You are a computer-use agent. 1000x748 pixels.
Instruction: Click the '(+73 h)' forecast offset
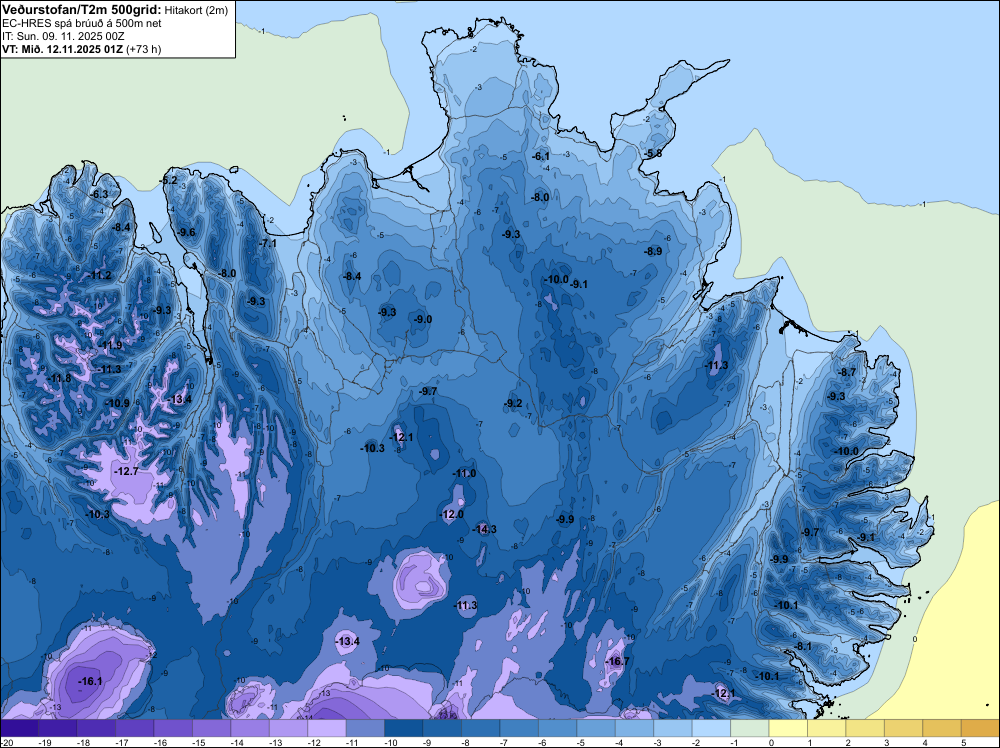coord(143,49)
